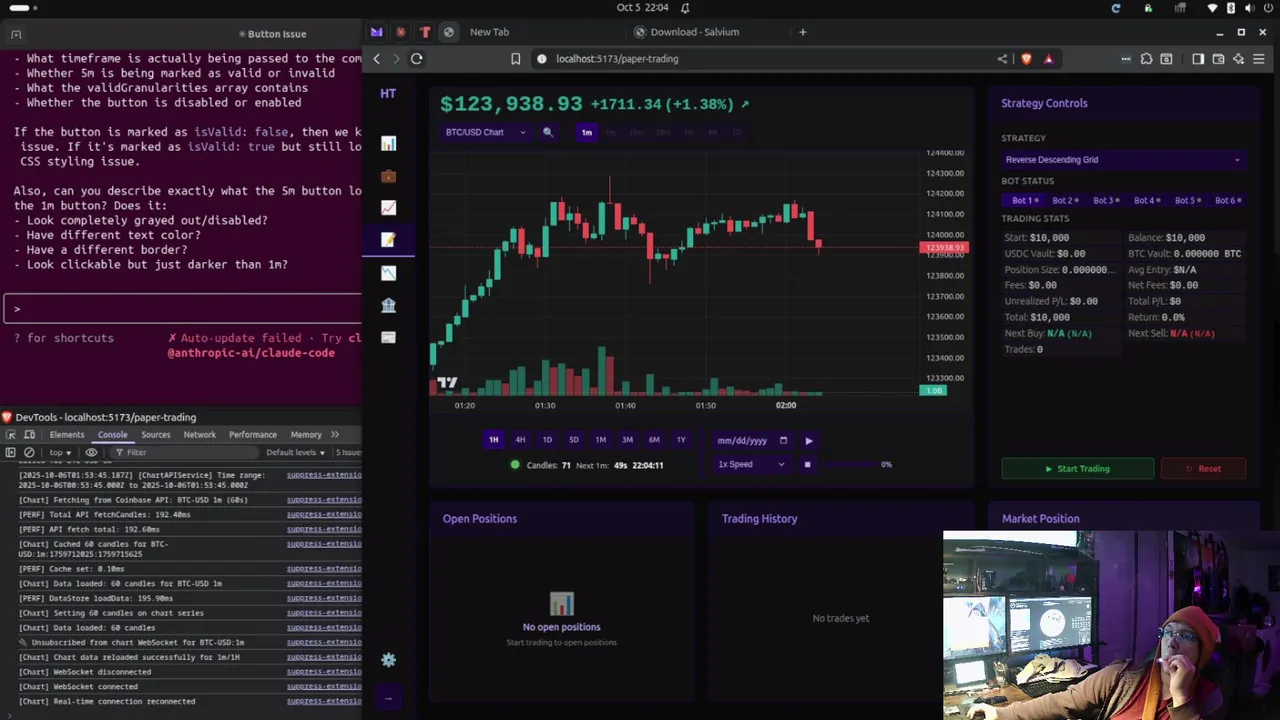Open a new browser tab
1280x720 pixels.
tap(802, 32)
